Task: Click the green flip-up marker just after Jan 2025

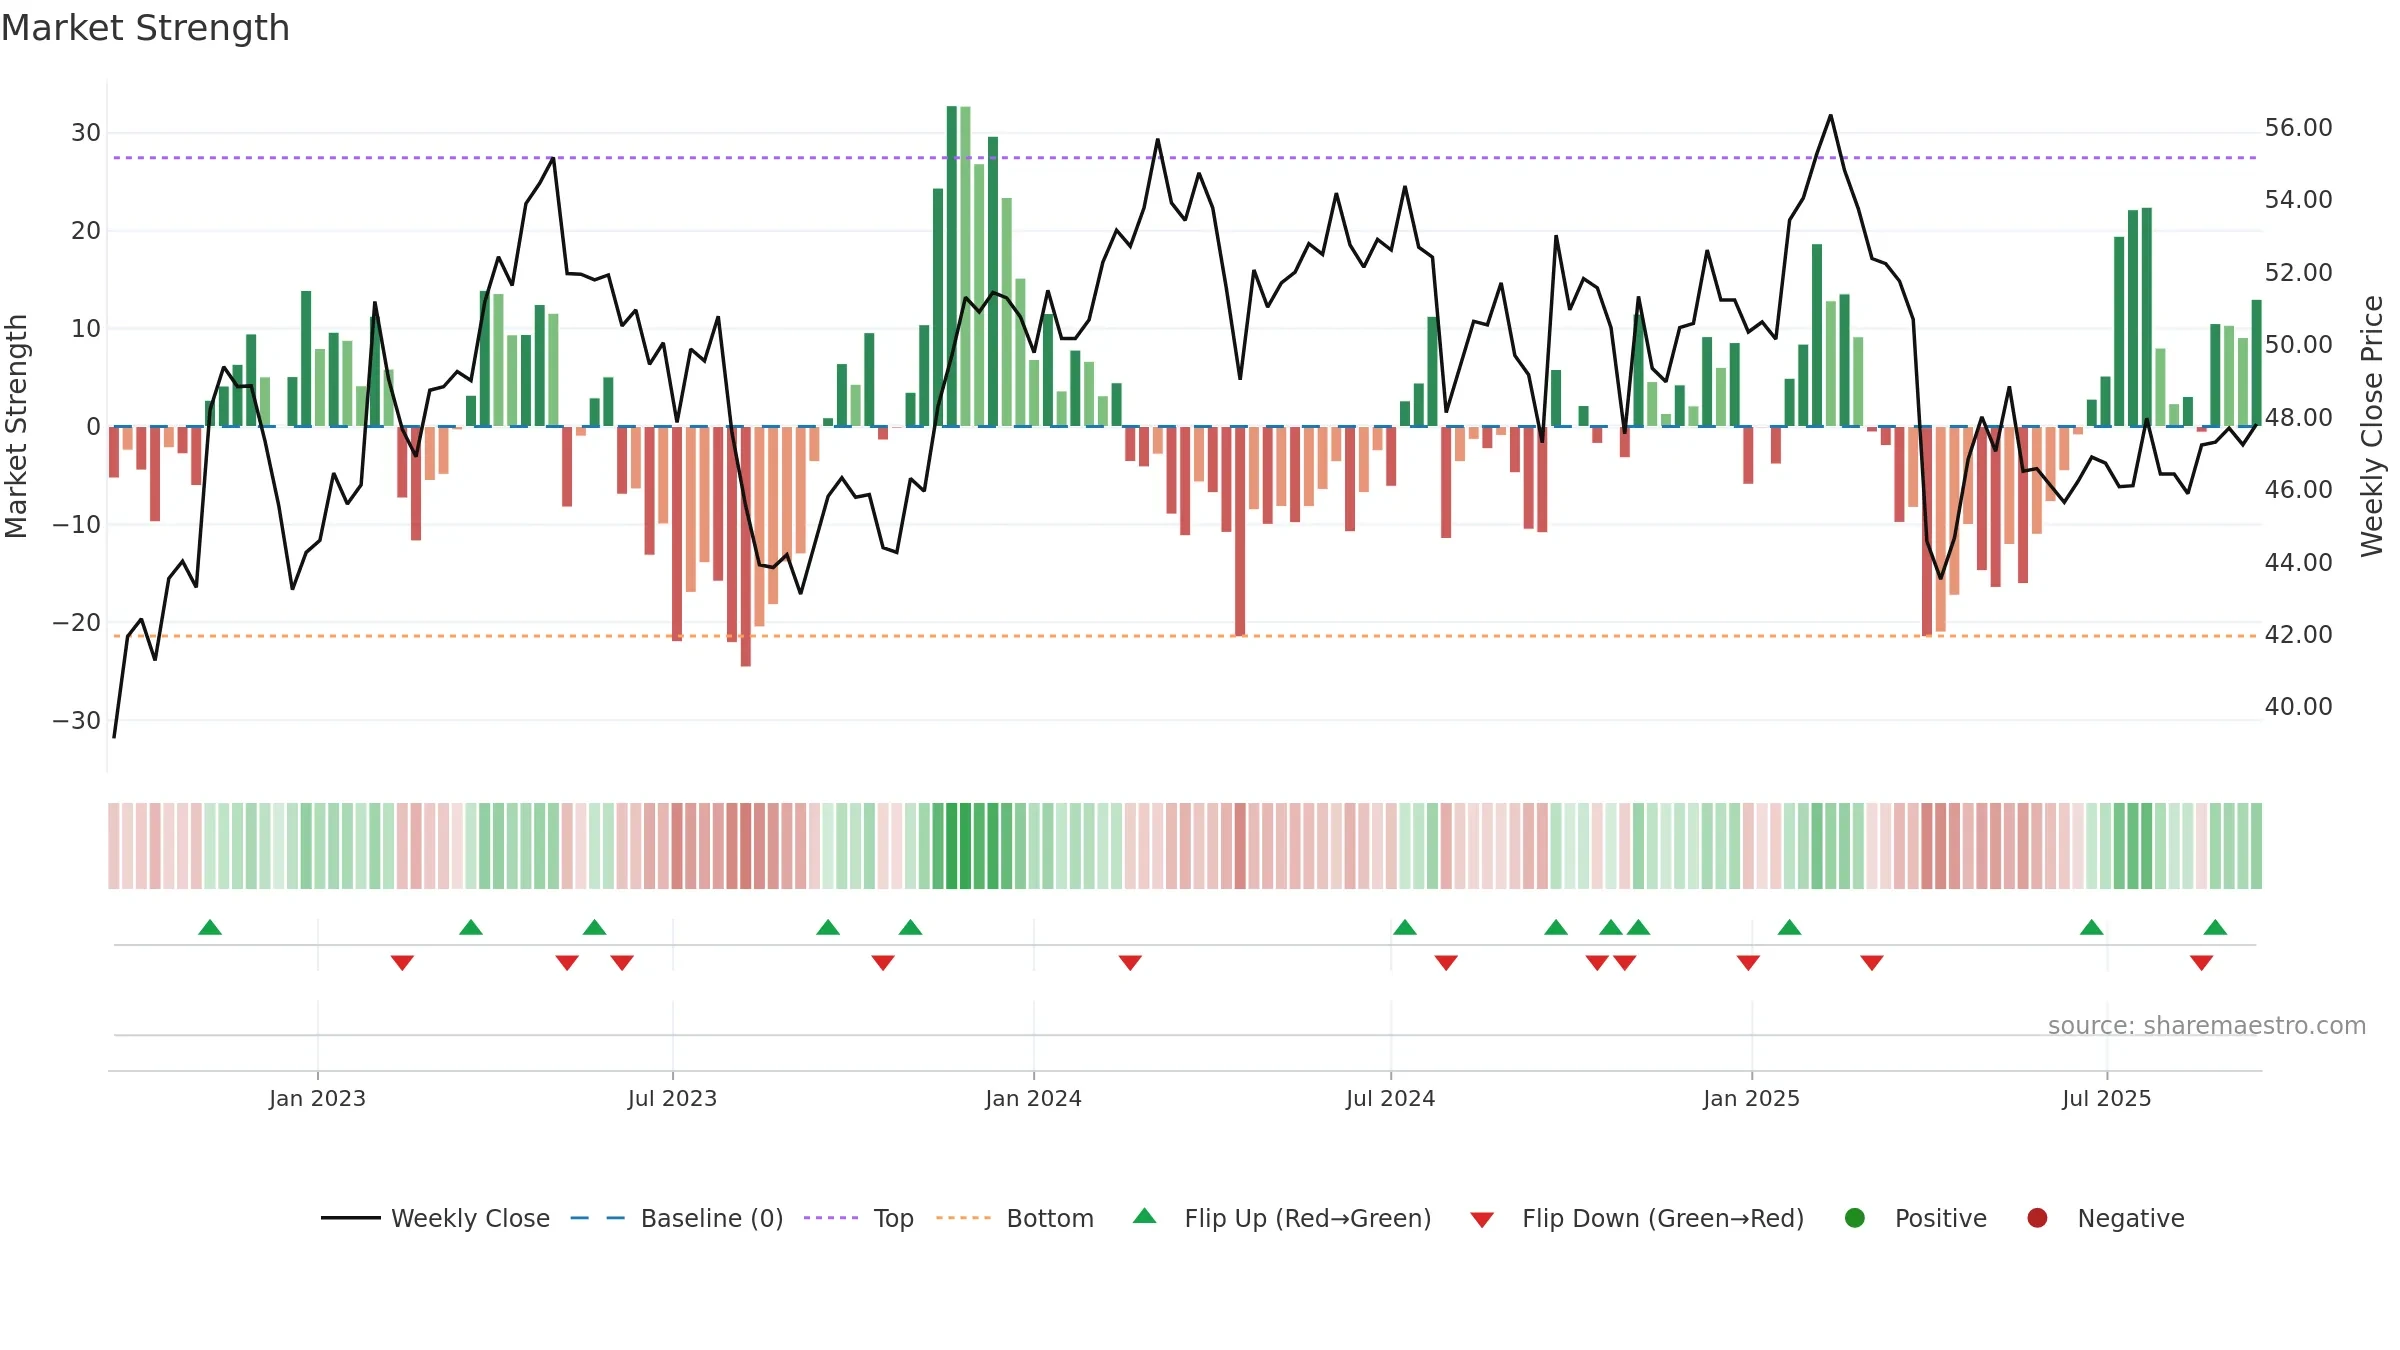Action: pyautogui.click(x=1789, y=927)
